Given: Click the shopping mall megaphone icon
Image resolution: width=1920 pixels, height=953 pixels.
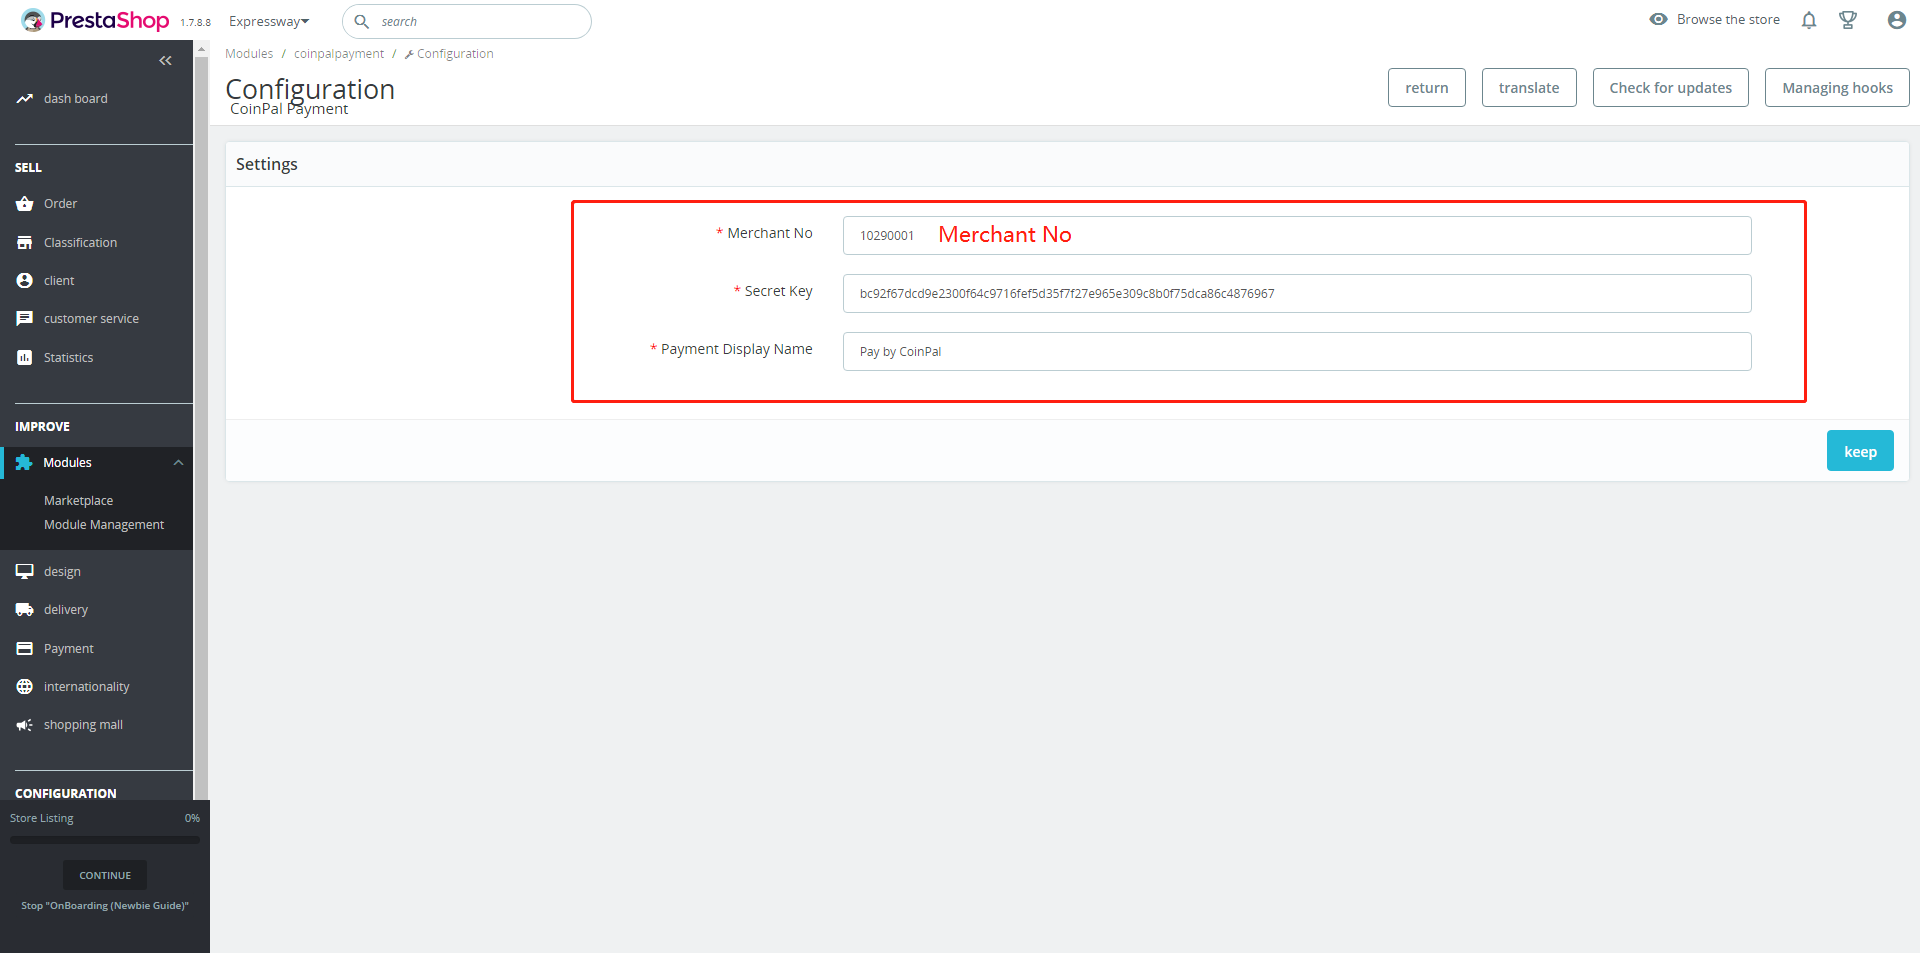Looking at the screenshot, I should [x=25, y=725].
